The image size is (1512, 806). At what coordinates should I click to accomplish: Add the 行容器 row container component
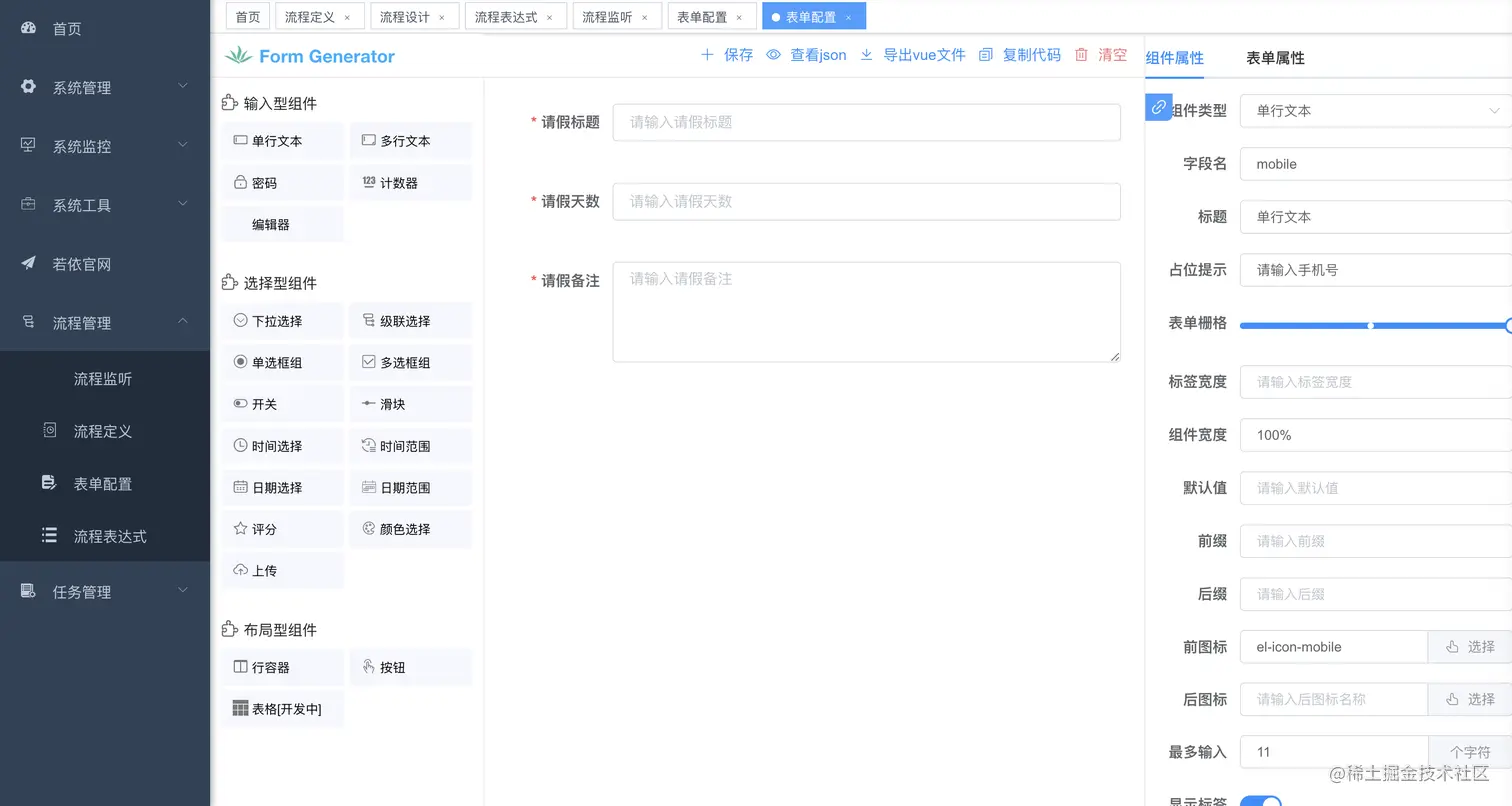tap(283, 667)
